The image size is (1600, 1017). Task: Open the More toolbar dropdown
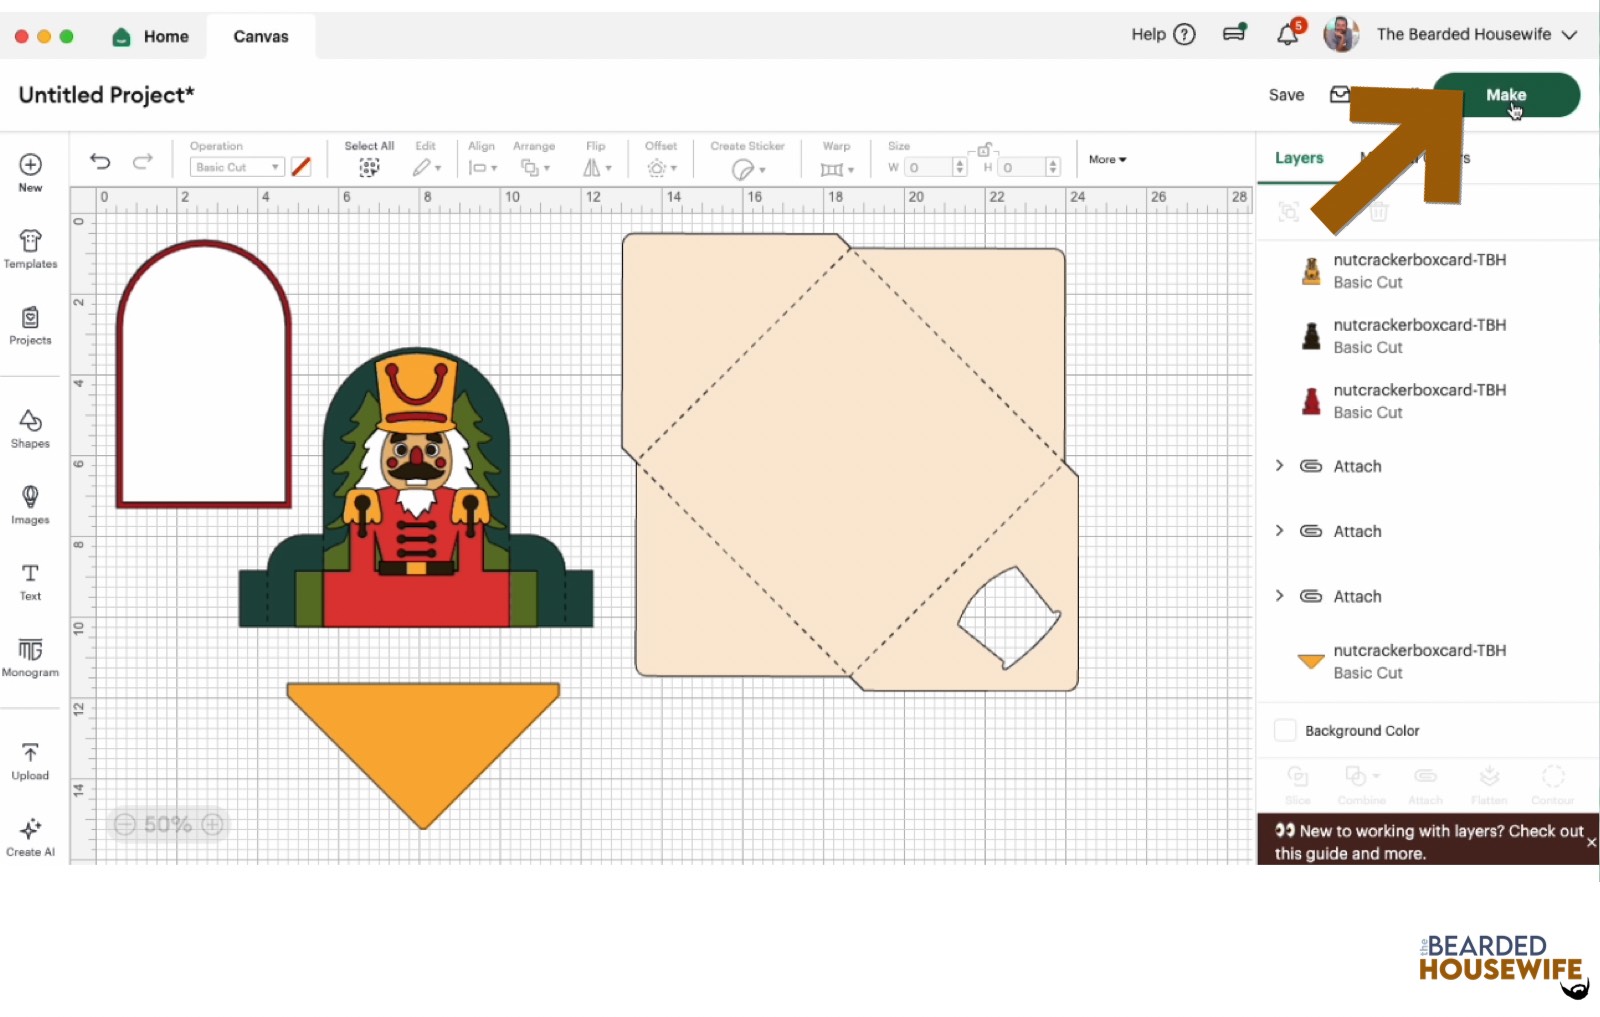1107,160
